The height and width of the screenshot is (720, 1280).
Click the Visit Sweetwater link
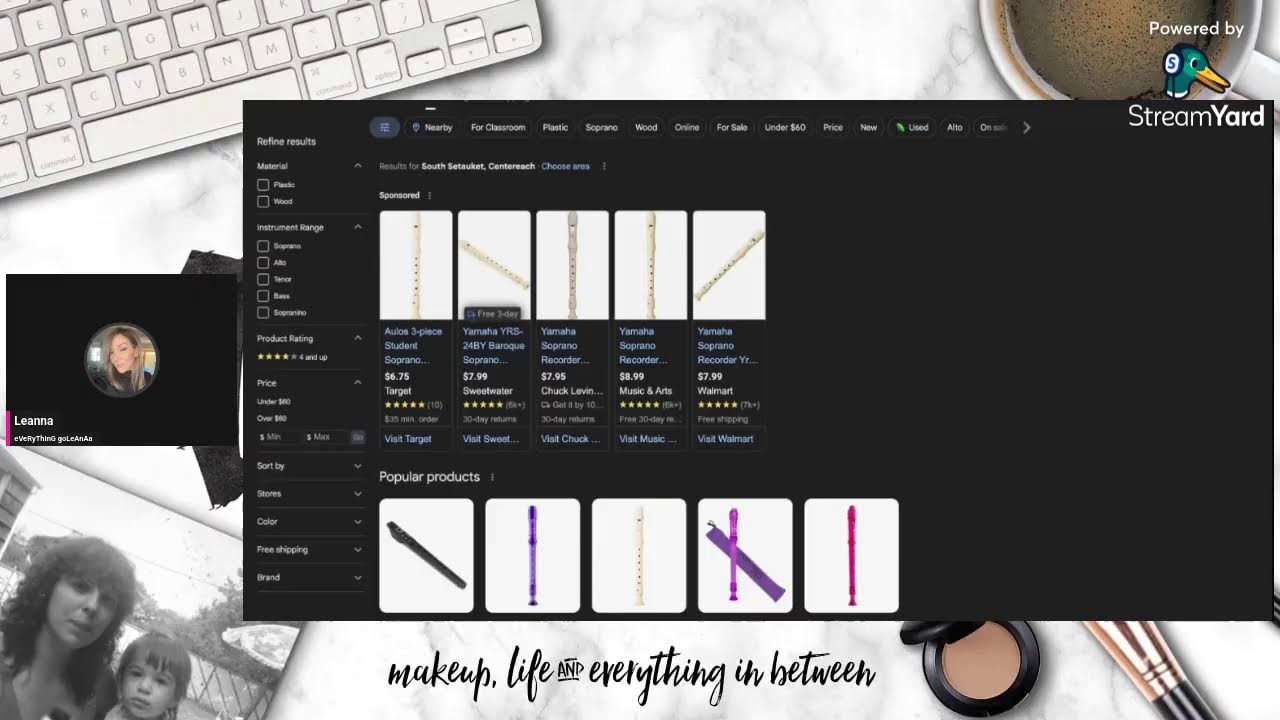point(491,439)
